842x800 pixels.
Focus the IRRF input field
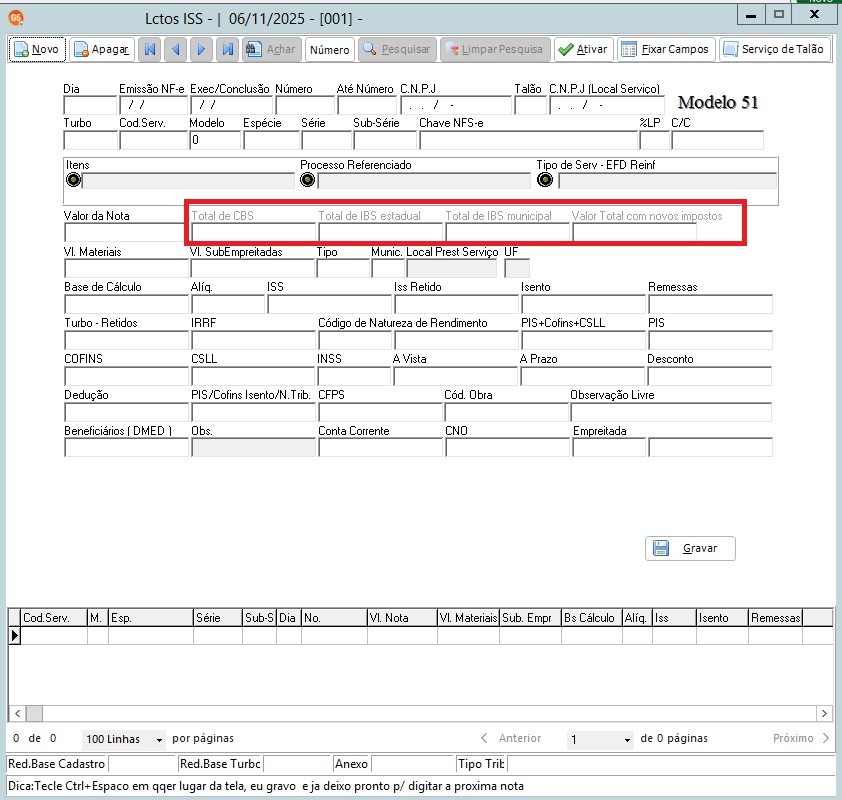253,340
